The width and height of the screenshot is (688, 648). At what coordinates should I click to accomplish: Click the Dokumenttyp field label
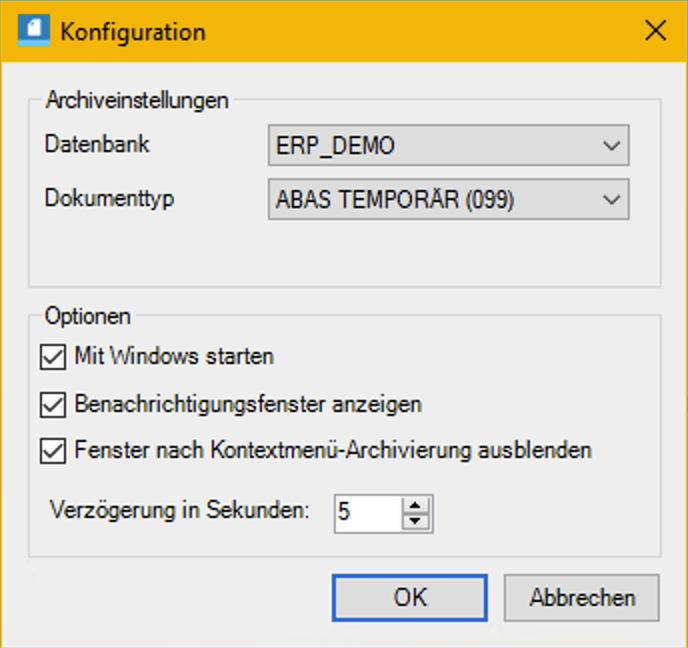pyautogui.click(x=109, y=198)
